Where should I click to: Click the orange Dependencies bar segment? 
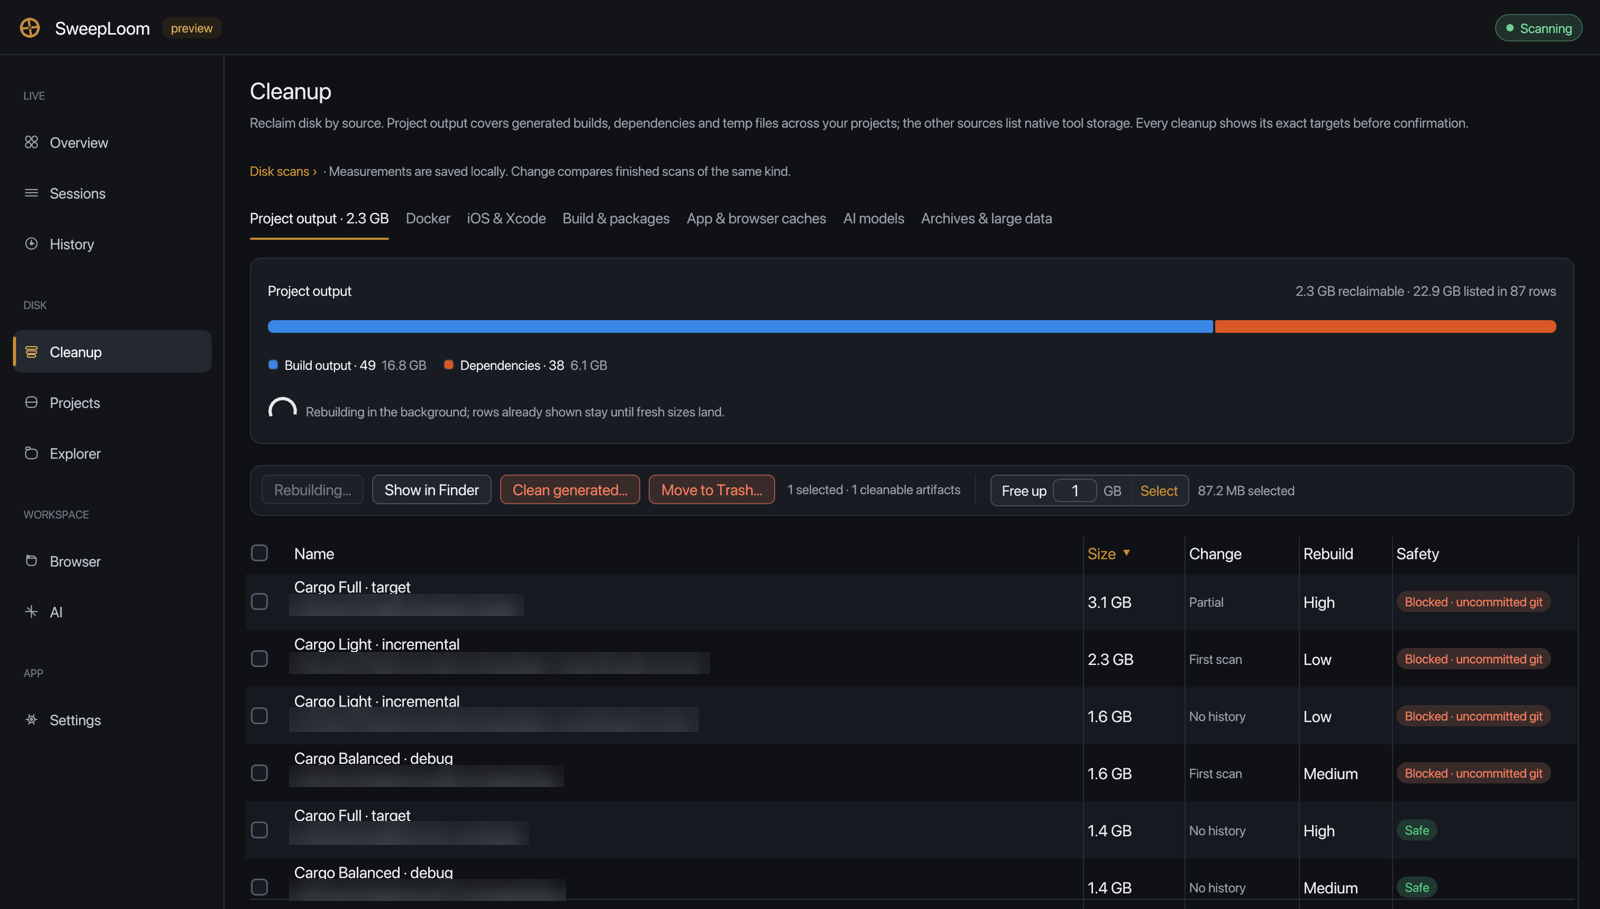[x=1386, y=327]
